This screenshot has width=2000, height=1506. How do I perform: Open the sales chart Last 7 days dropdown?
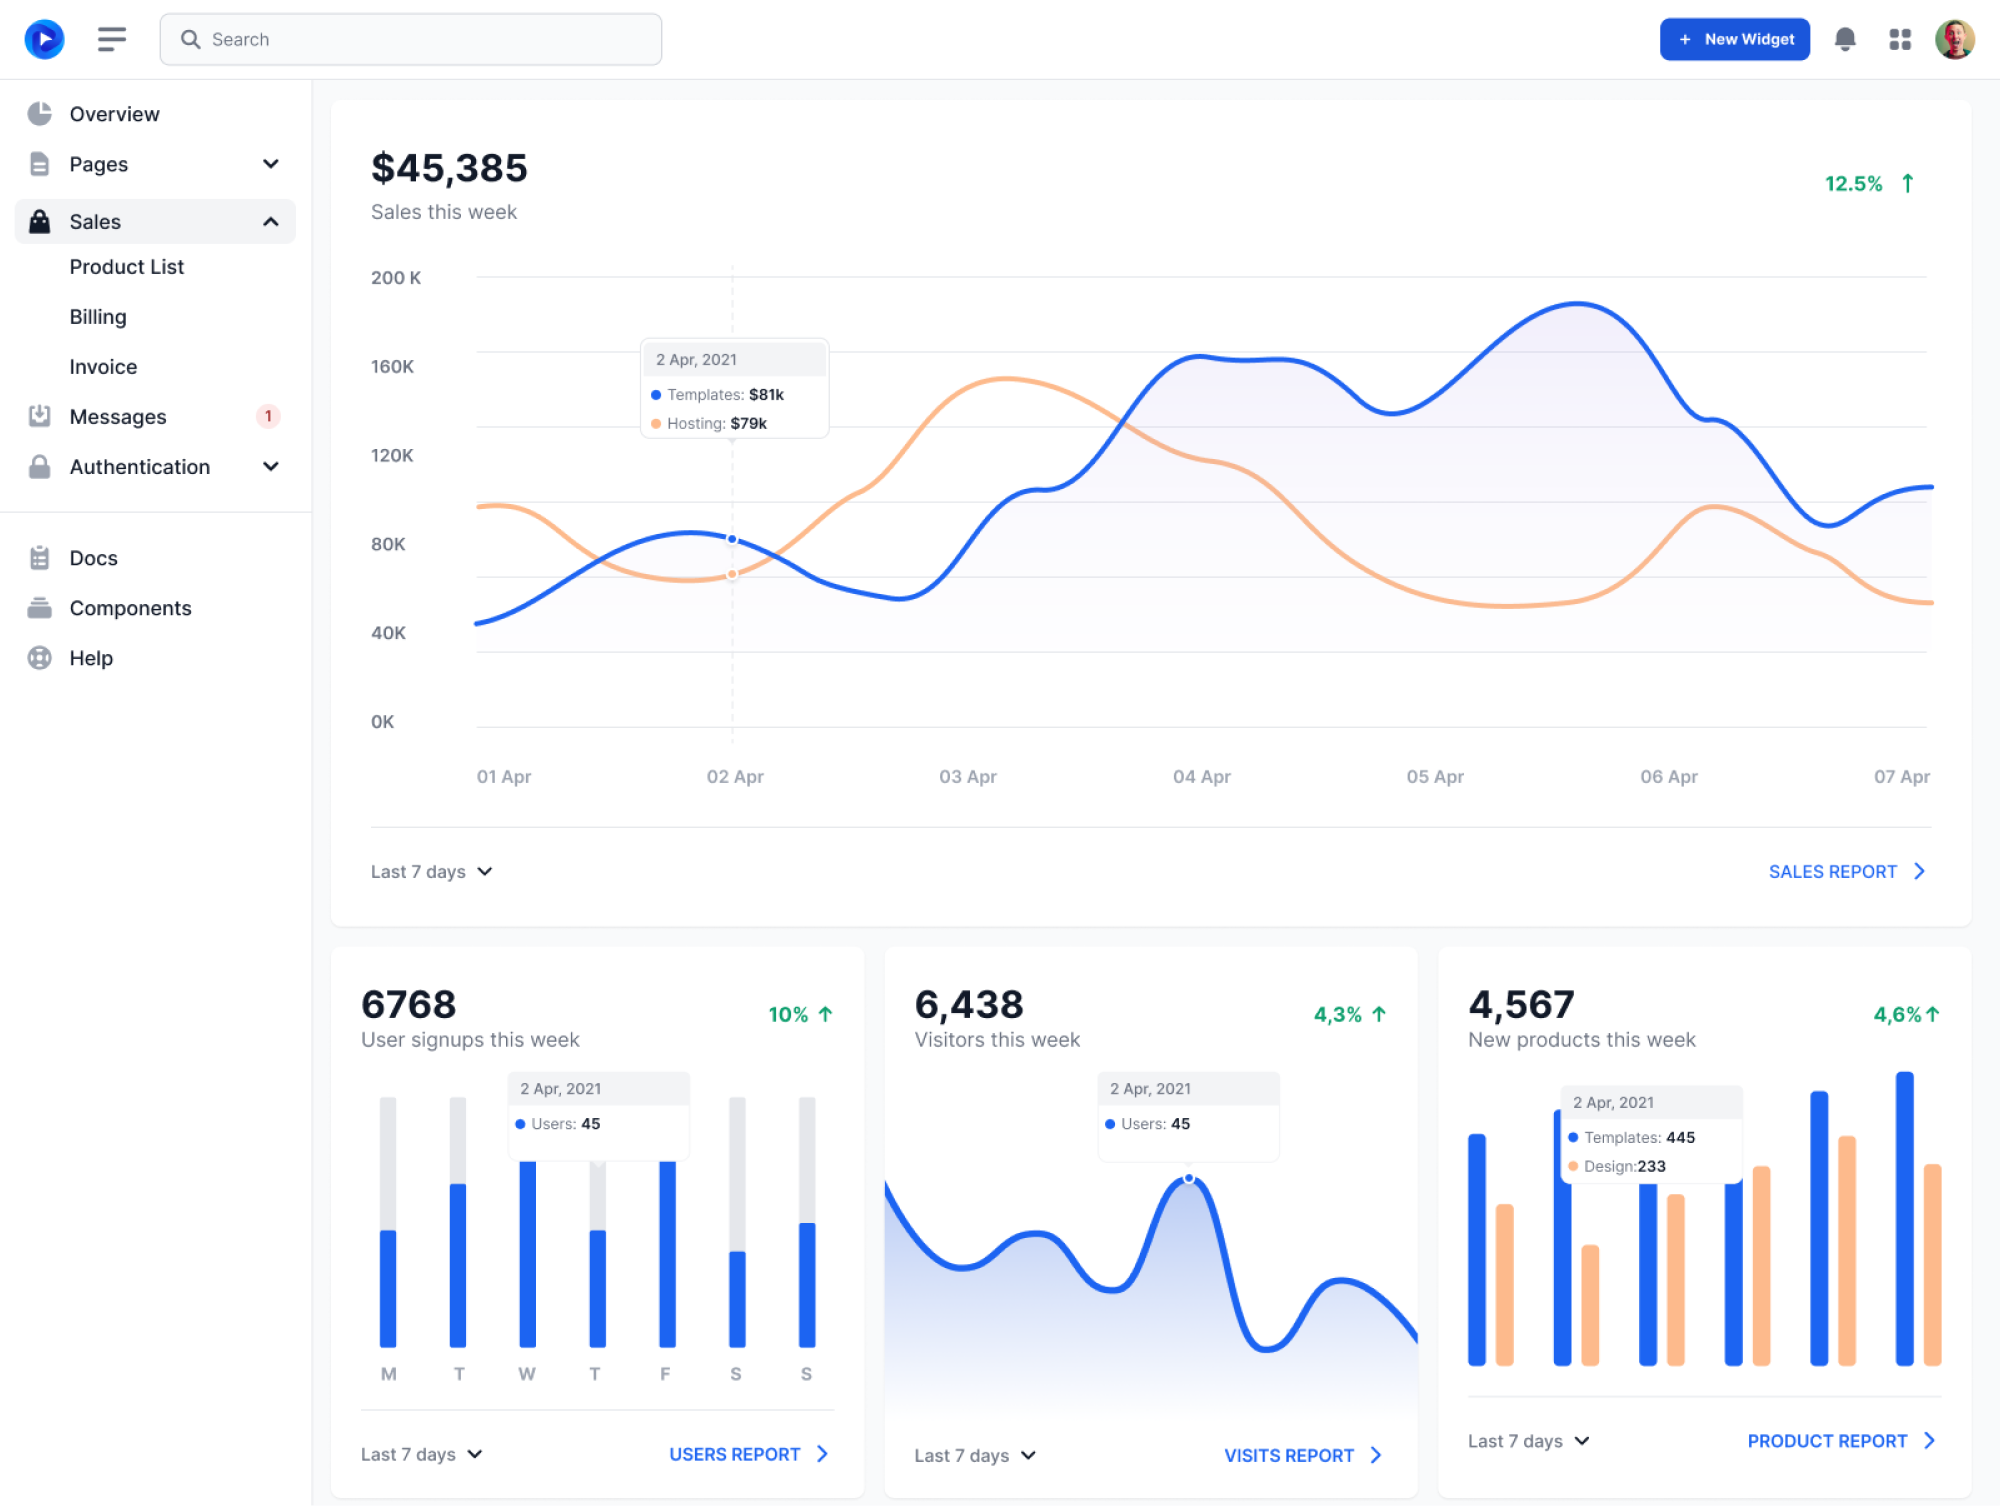coord(432,872)
